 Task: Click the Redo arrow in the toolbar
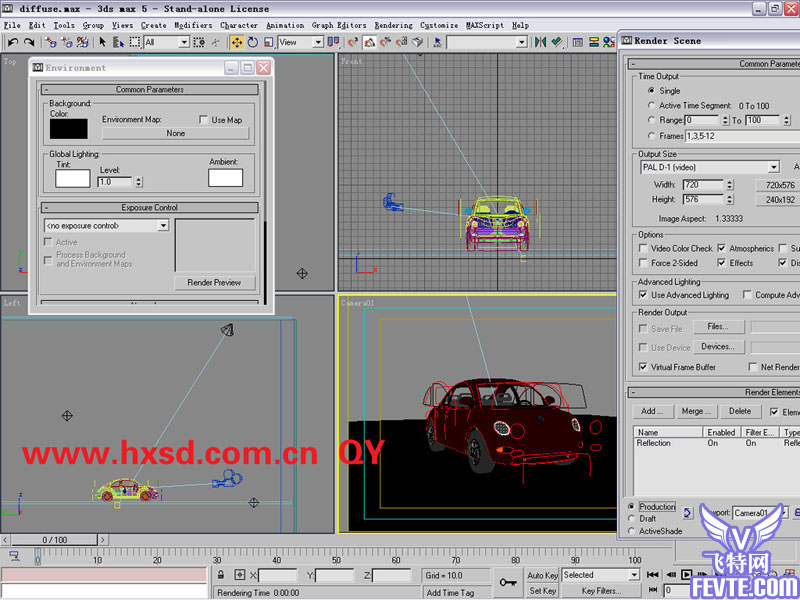pos(29,42)
